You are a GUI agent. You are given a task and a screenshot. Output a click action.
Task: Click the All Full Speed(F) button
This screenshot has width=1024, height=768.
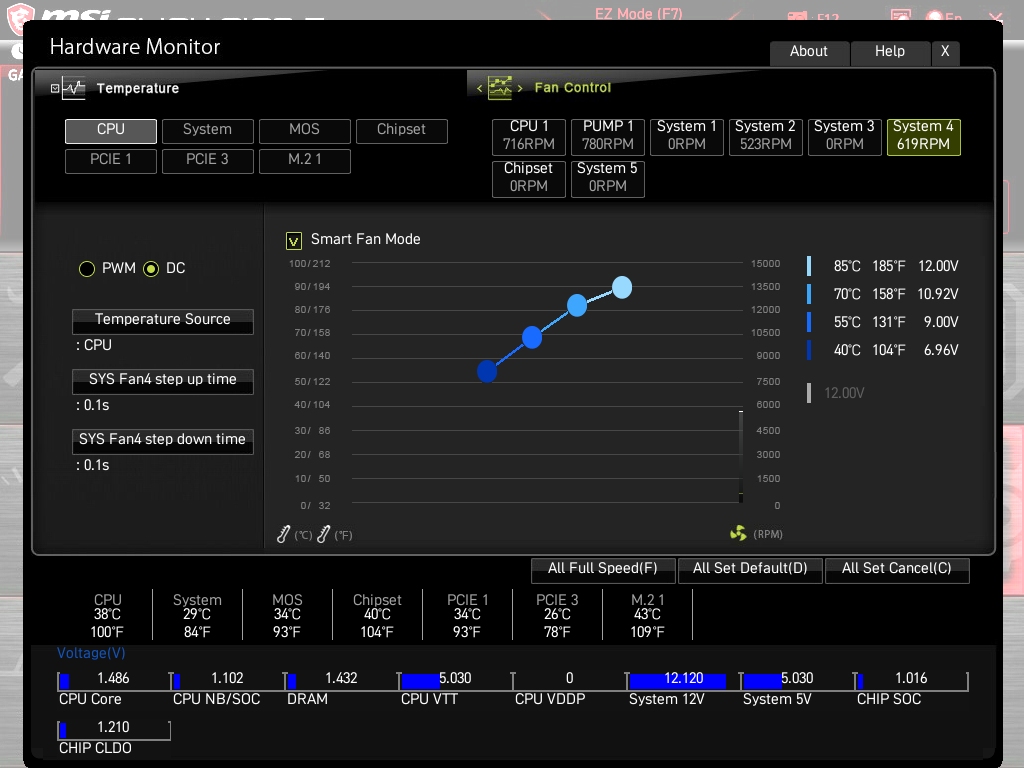tap(603, 569)
